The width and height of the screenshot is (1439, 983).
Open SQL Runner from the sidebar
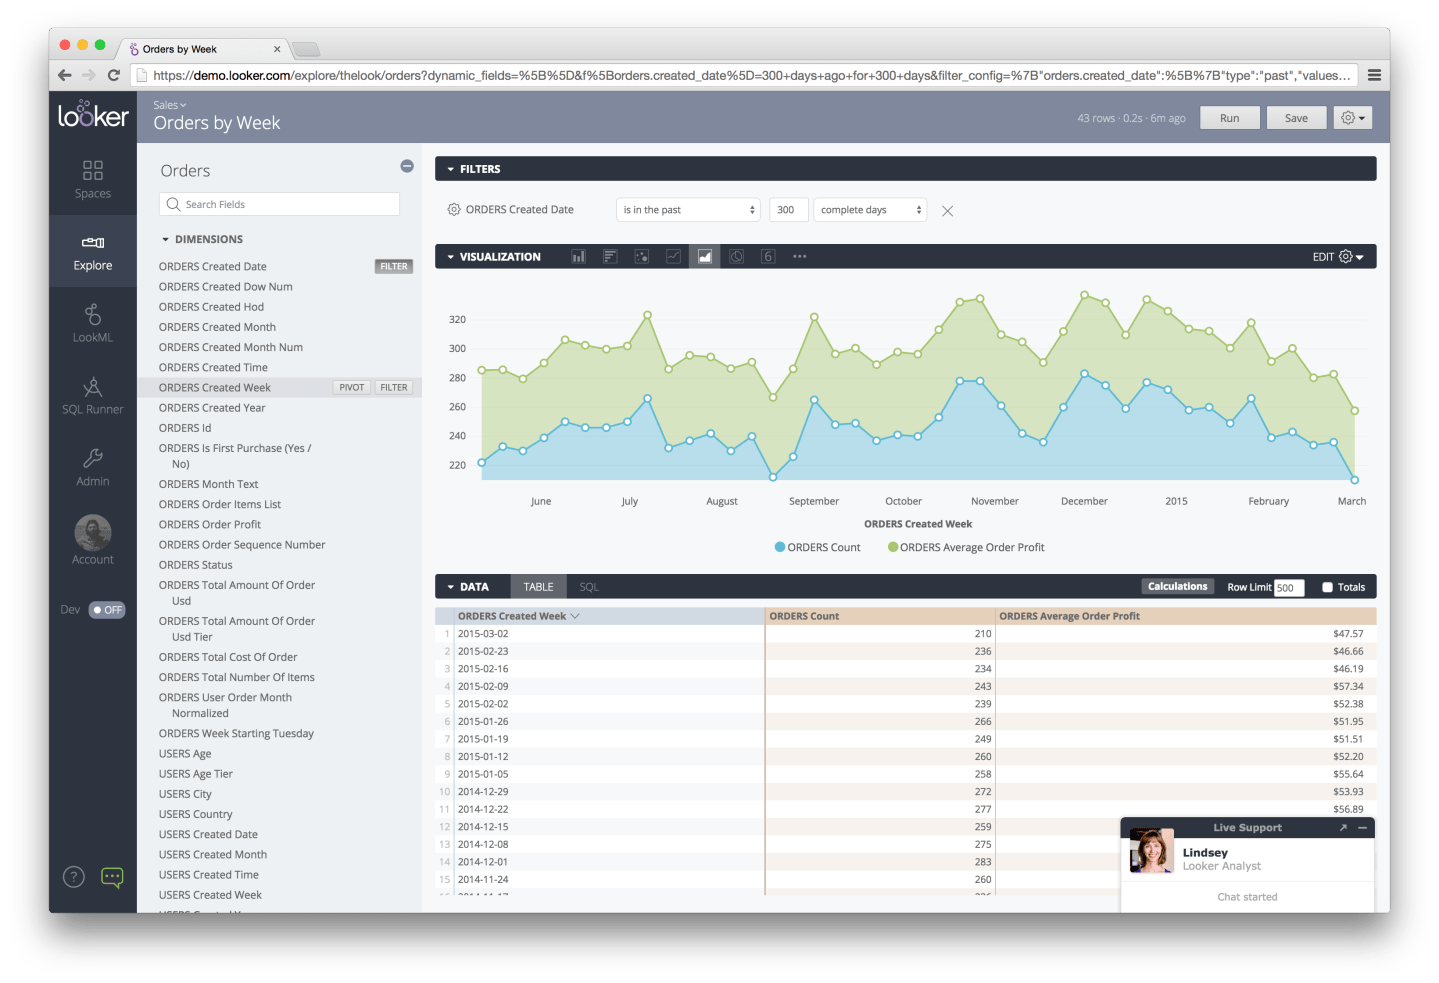coord(92,396)
